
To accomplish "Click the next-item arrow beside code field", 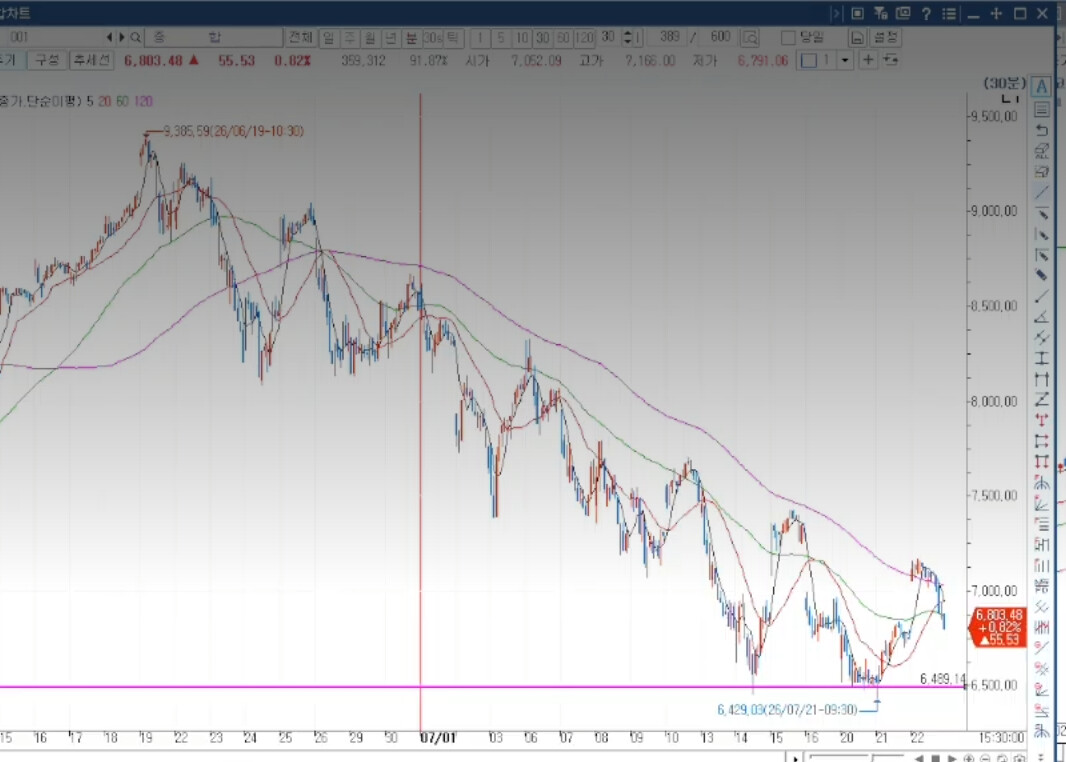I will (121, 37).
